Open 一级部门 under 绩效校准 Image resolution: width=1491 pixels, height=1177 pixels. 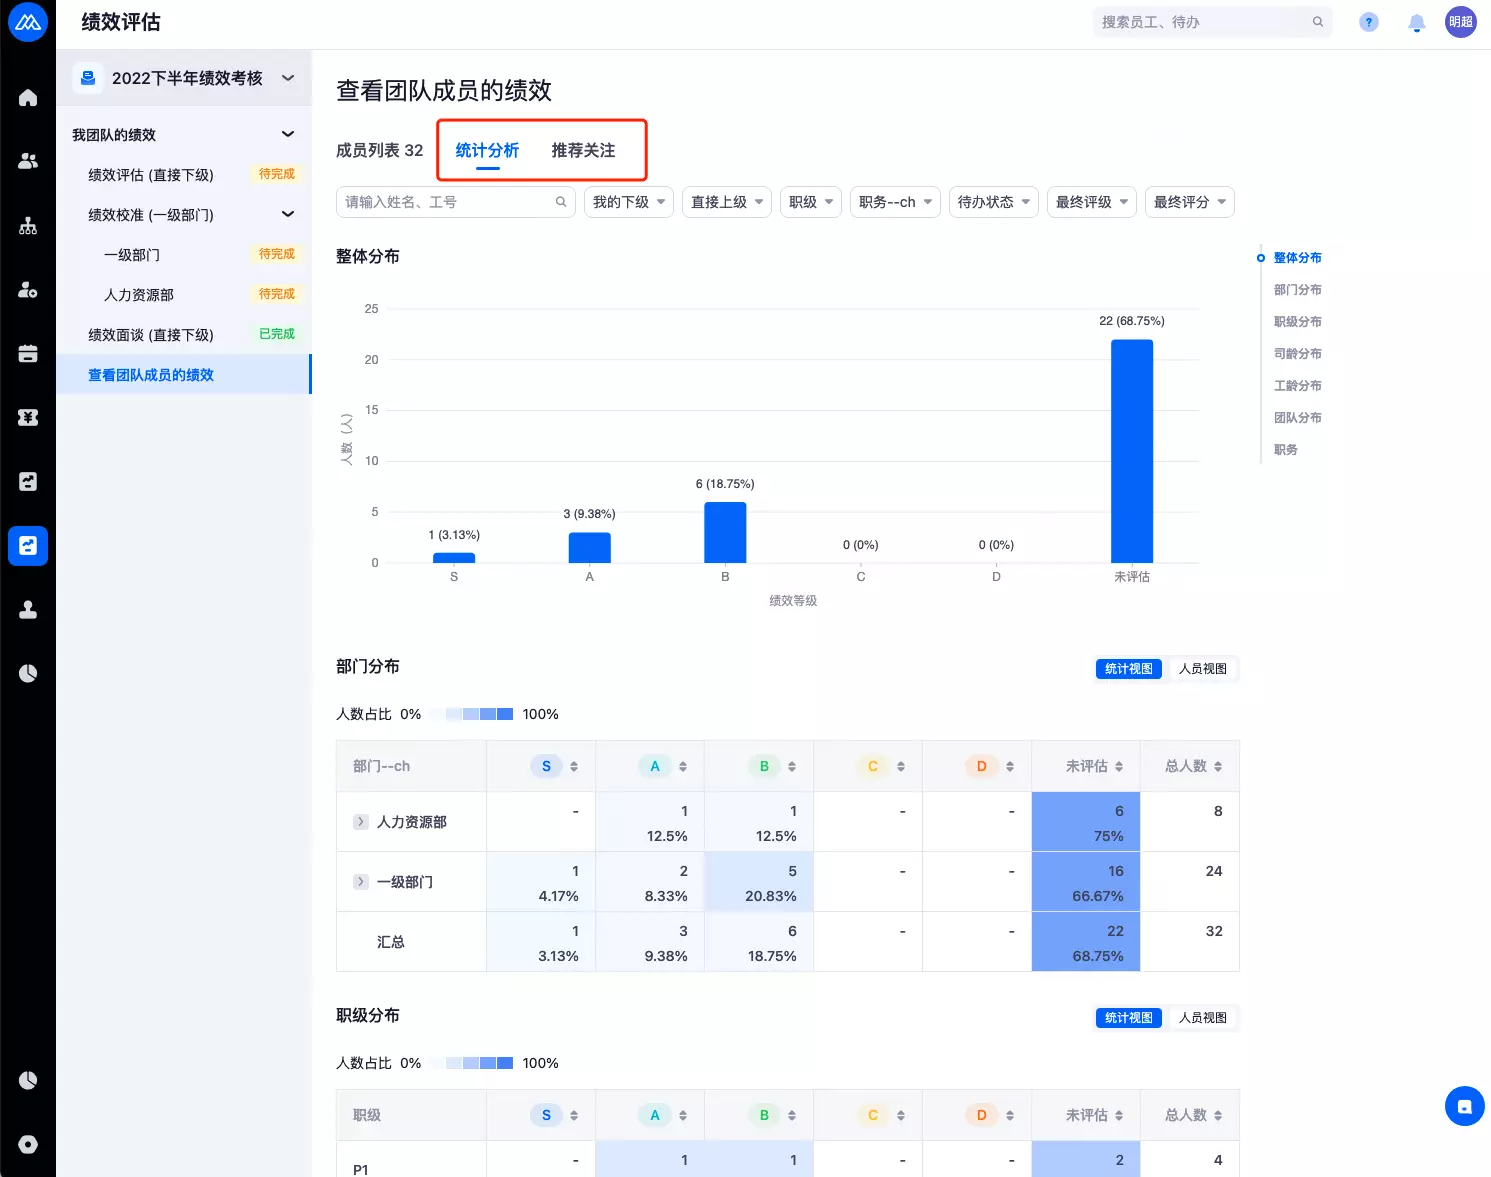pyautogui.click(x=184, y=255)
